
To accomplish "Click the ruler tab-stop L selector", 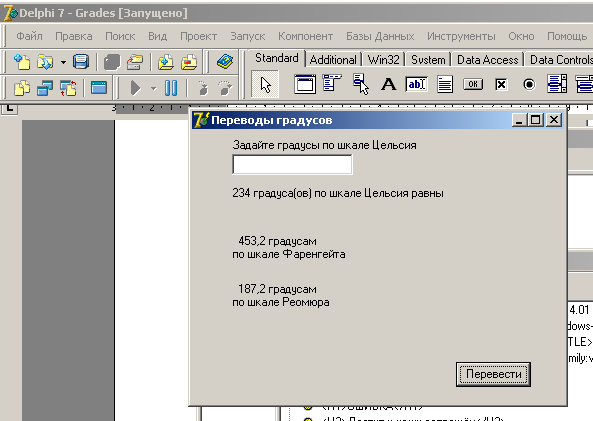I will coord(10,109).
